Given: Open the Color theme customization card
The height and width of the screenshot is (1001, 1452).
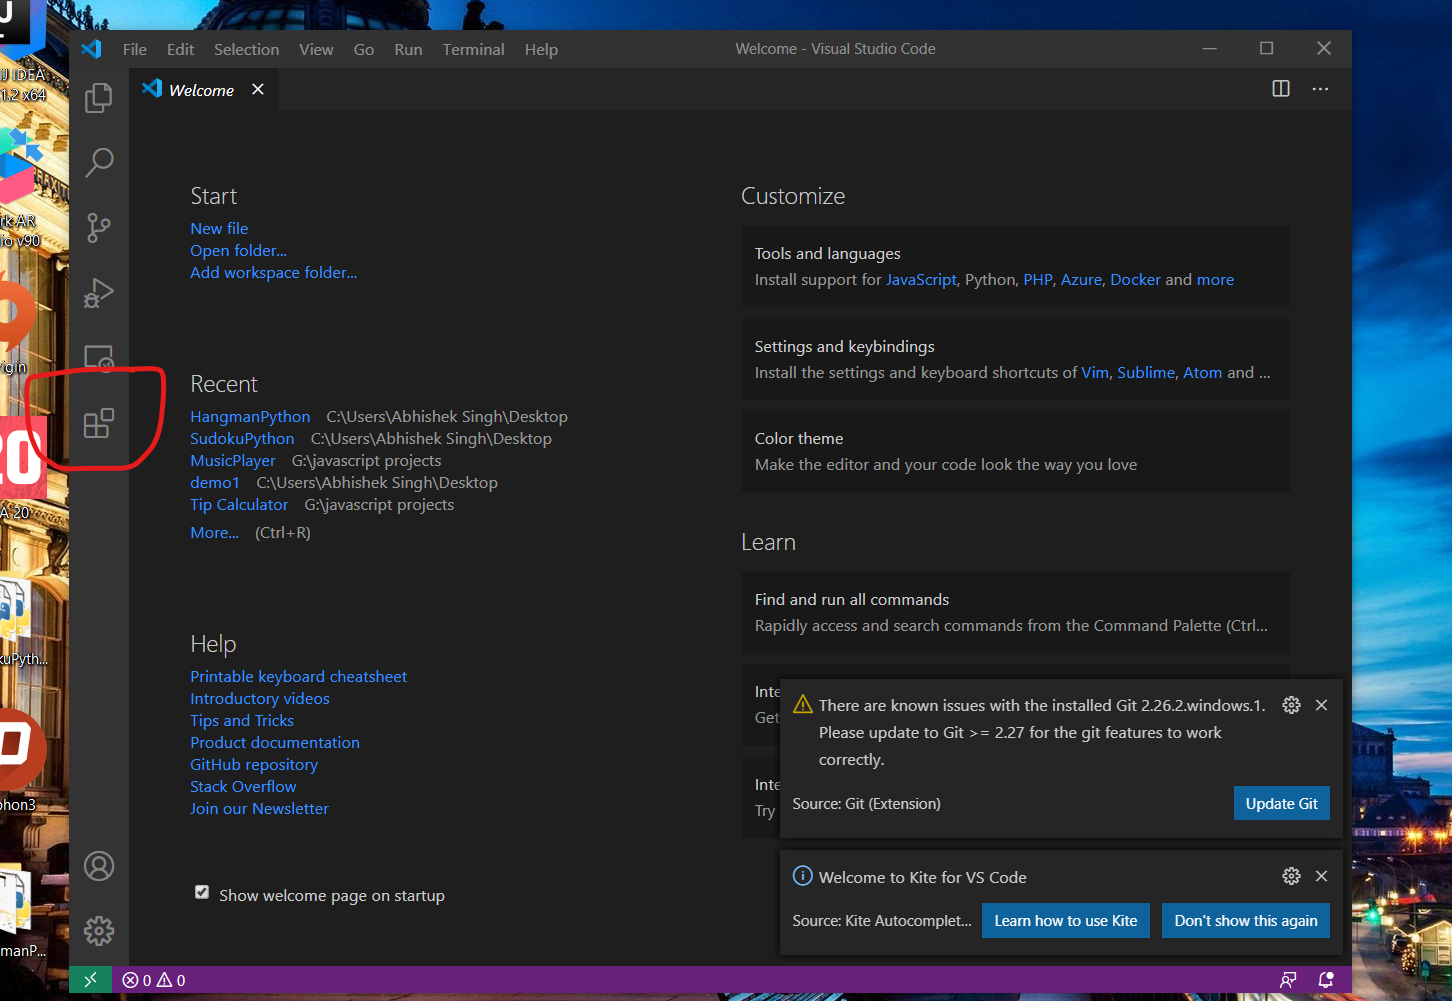Looking at the screenshot, I should point(1015,451).
